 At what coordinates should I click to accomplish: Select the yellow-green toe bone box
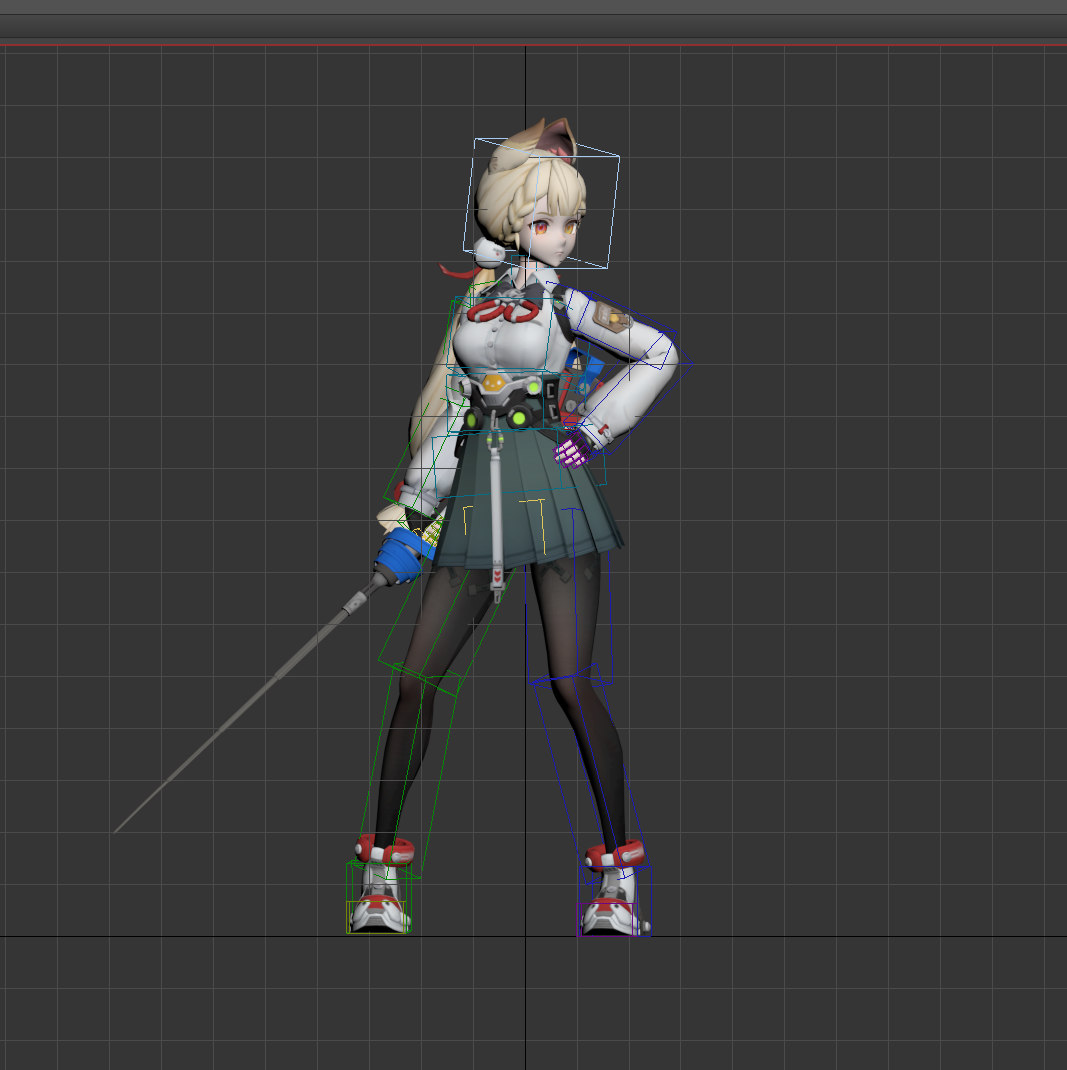coord(377,917)
